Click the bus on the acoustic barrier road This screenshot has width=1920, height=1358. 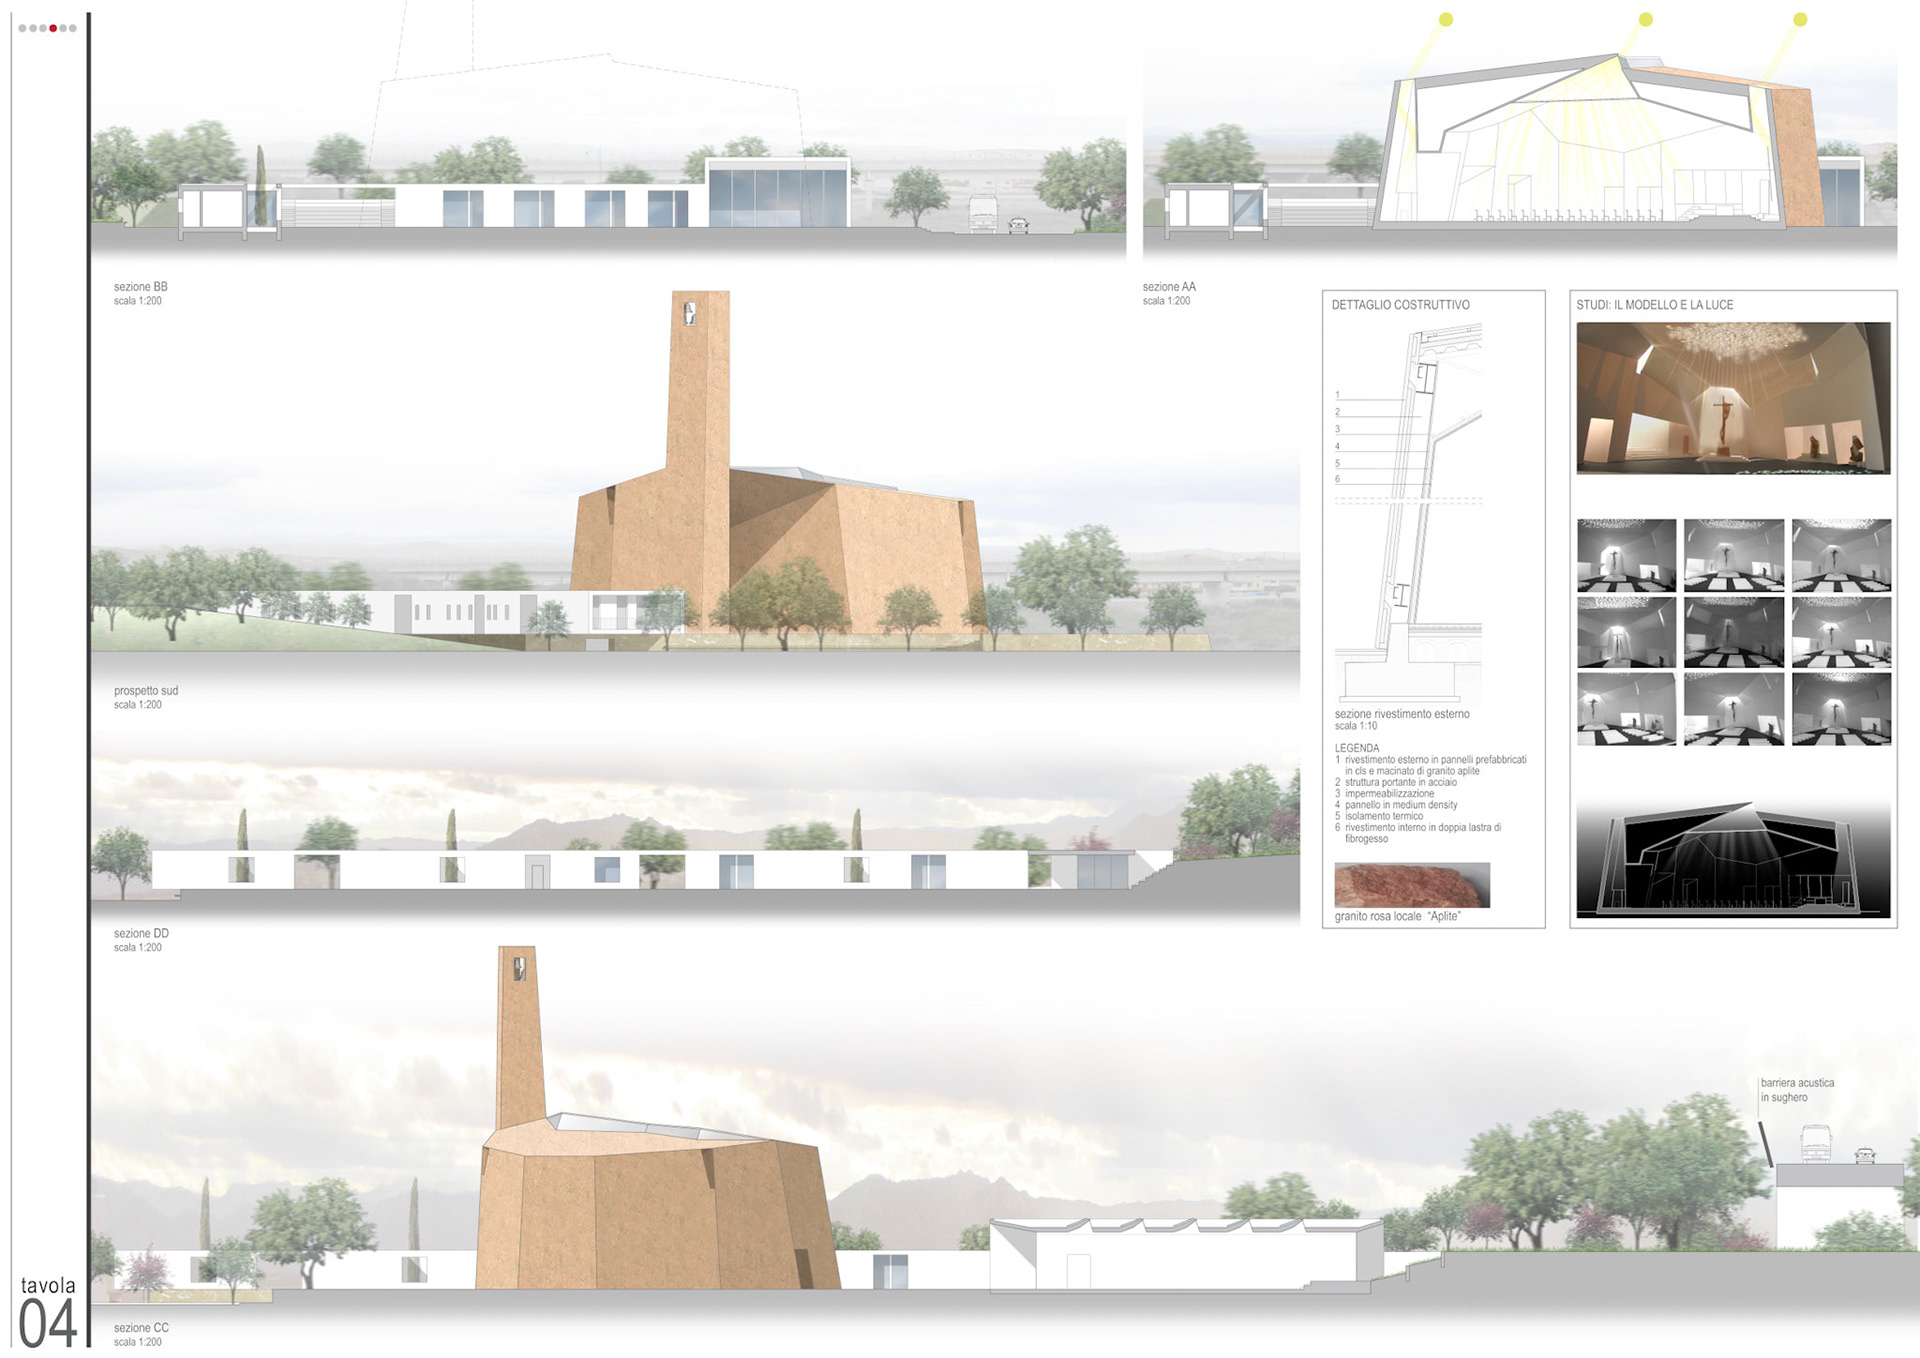[x=1815, y=1143]
